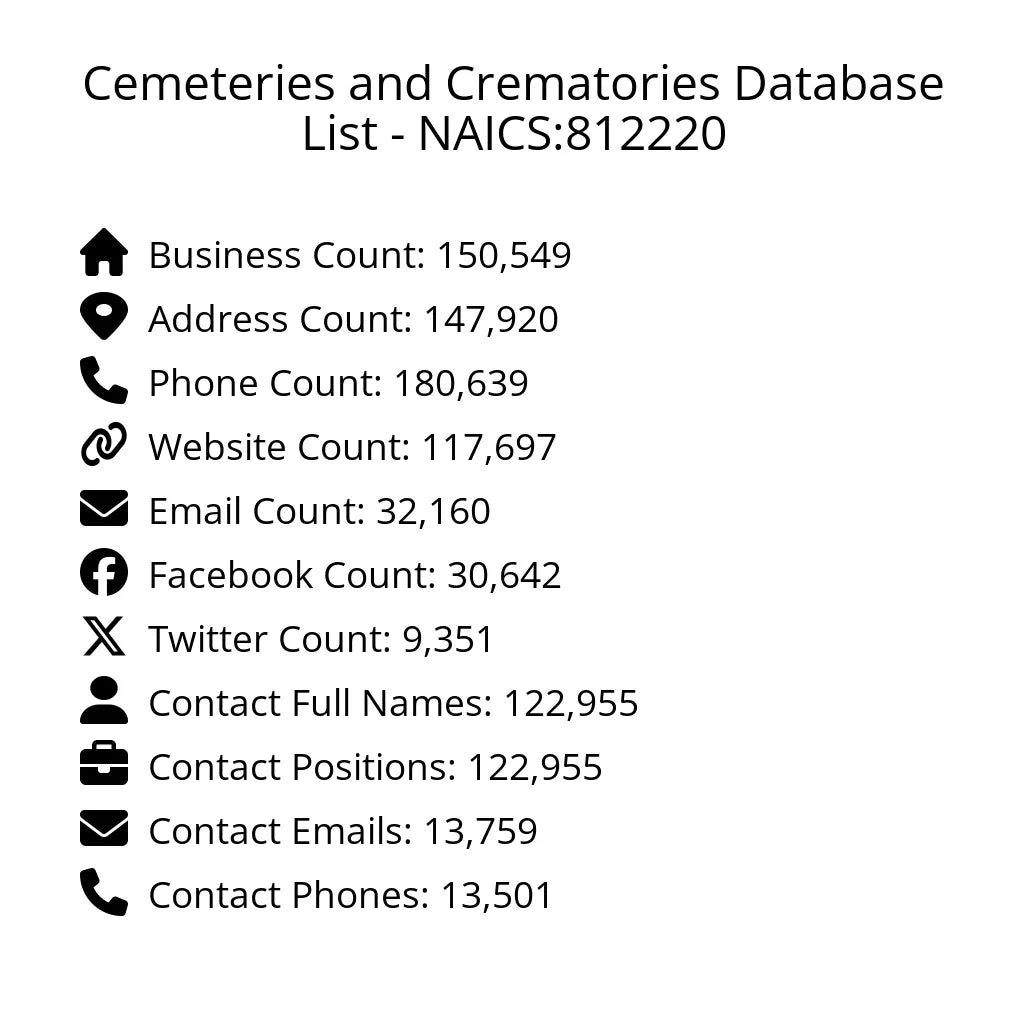The width and height of the screenshot is (1024, 1024).
Task: Click the Contact Full Names: 122,955 text
Action: point(393,703)
